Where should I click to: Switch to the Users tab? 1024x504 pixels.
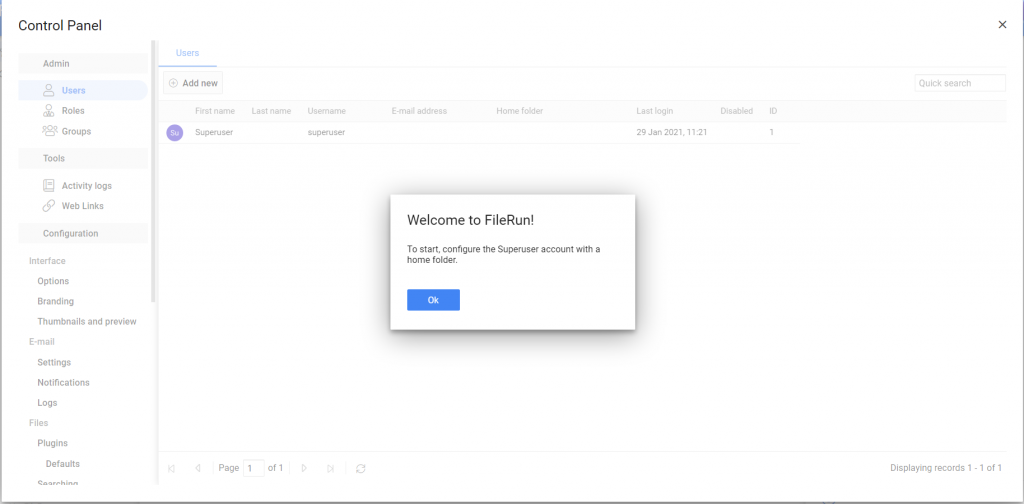click(x=187, y=53)
